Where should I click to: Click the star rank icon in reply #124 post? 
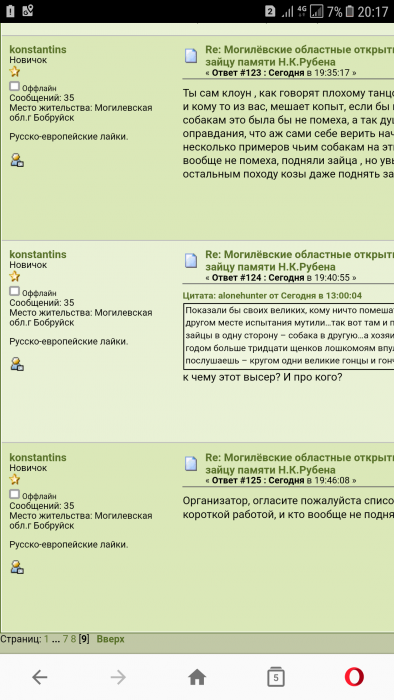tap(15, 276)
